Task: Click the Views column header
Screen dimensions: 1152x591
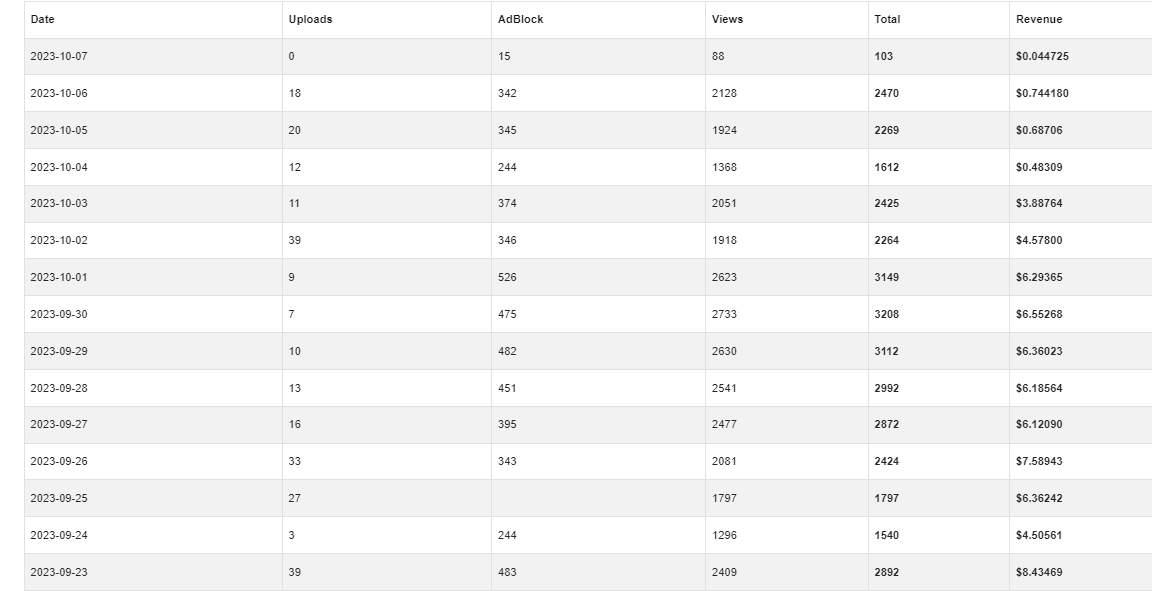Action: [x=727, y=19]
